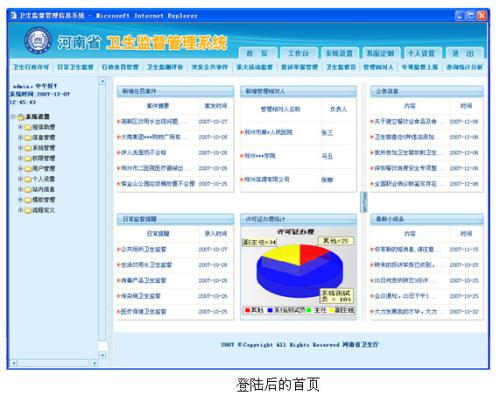
Task: Click the 许可证办理 pie chart
Action: click(x=300, y=271)
